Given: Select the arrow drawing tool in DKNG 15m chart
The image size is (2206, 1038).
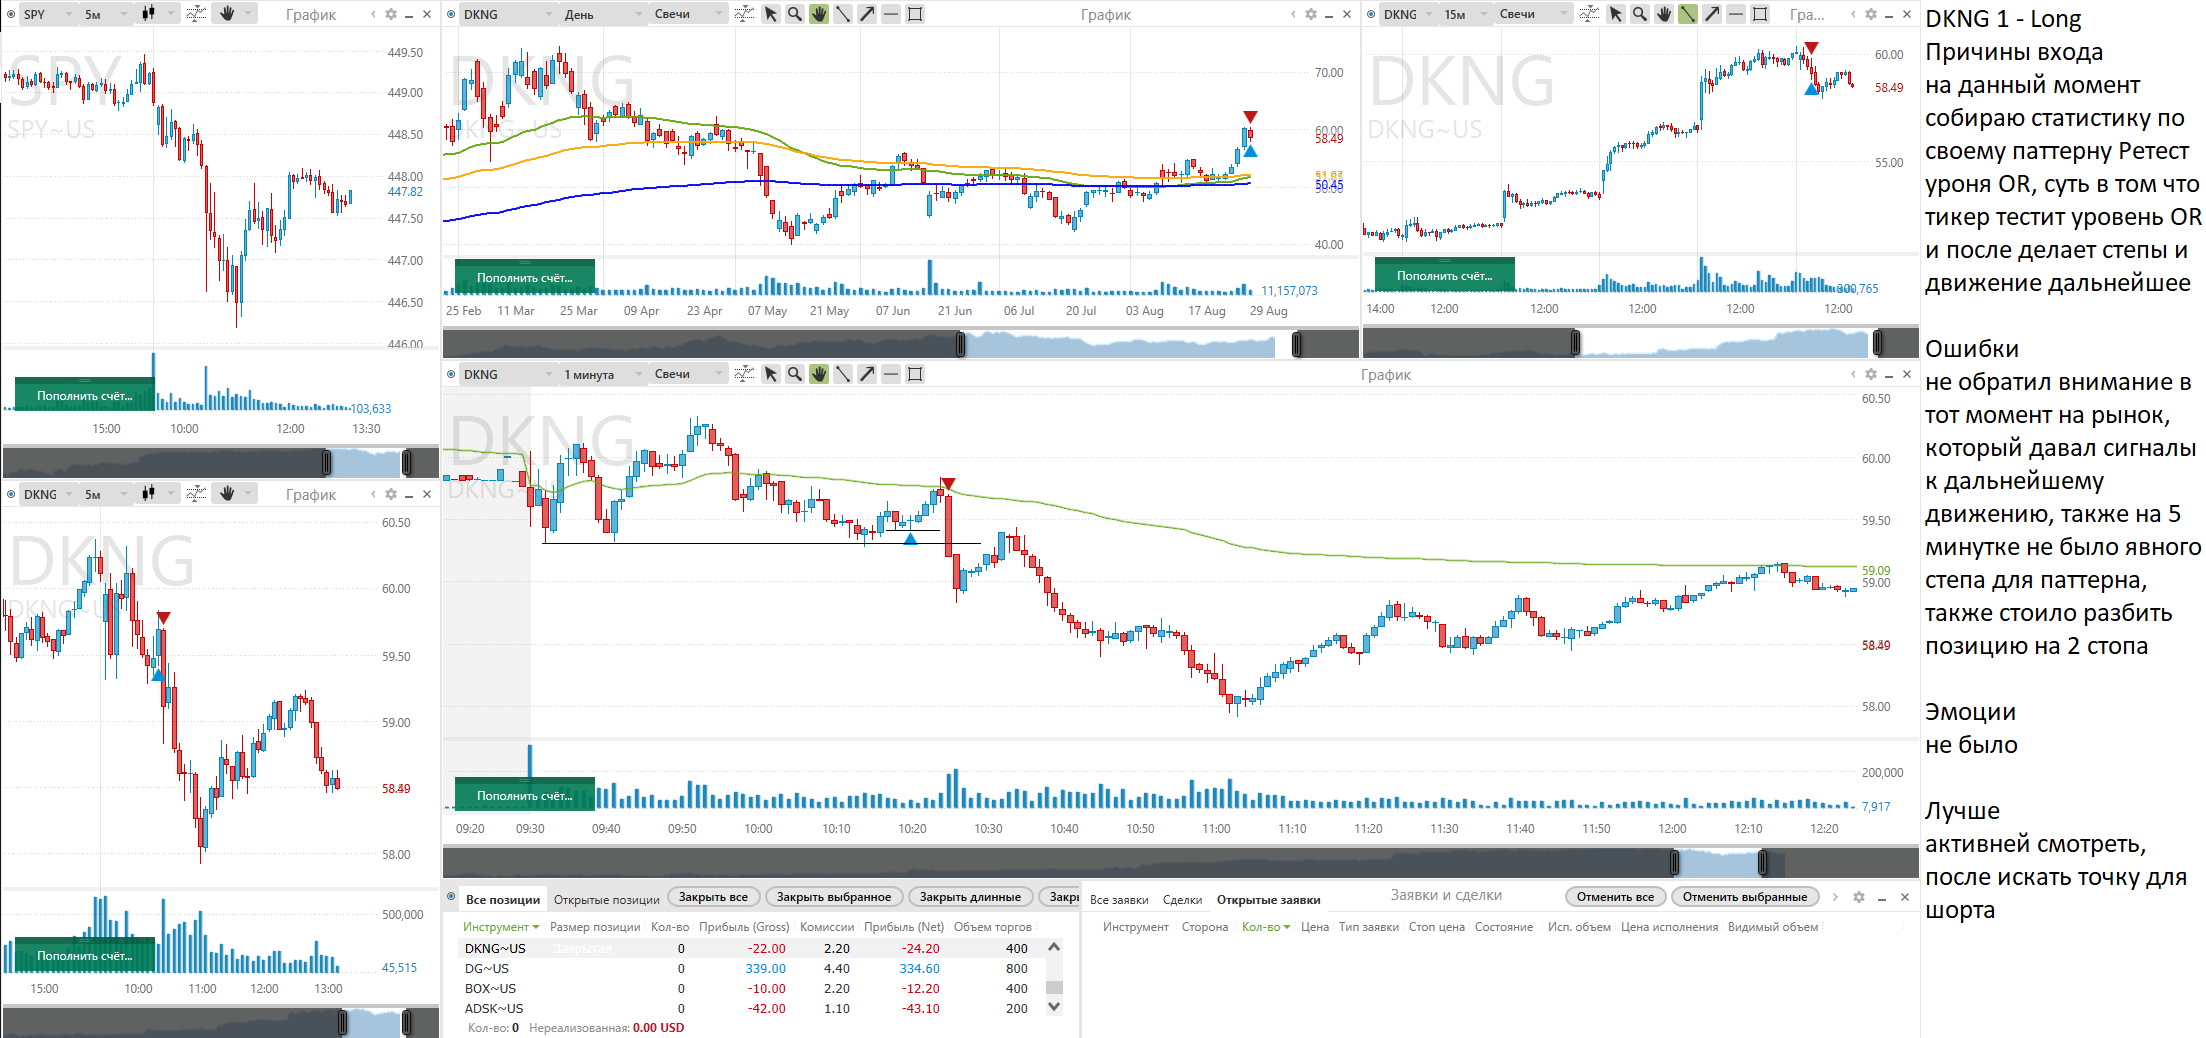Looking at the screenshot, I should [1712, 14].
